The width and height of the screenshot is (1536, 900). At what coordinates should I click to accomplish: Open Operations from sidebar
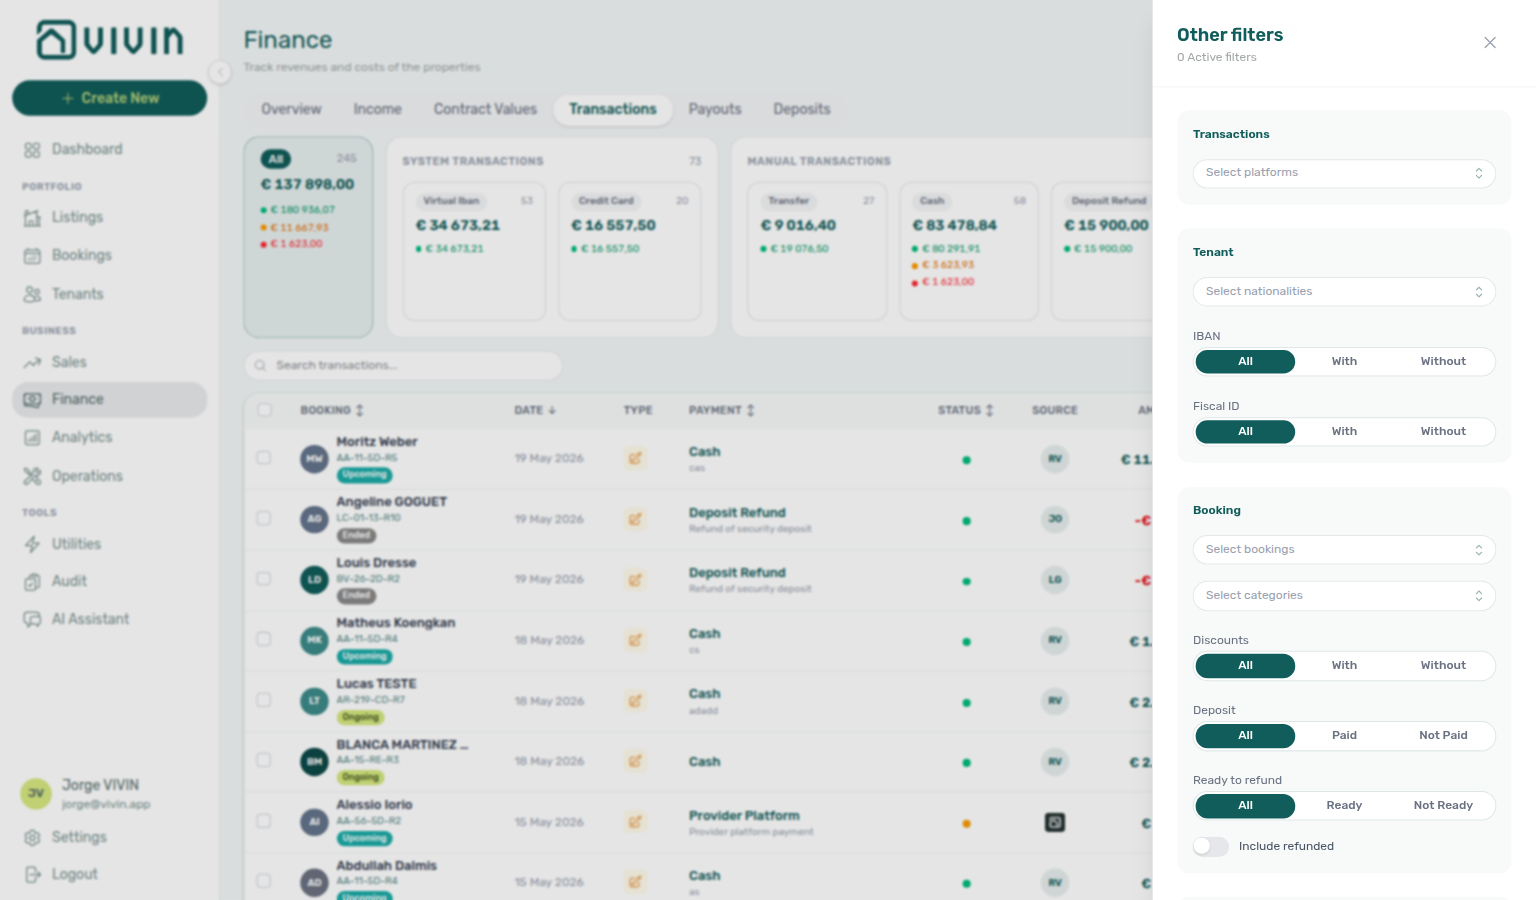pos(110,476)
